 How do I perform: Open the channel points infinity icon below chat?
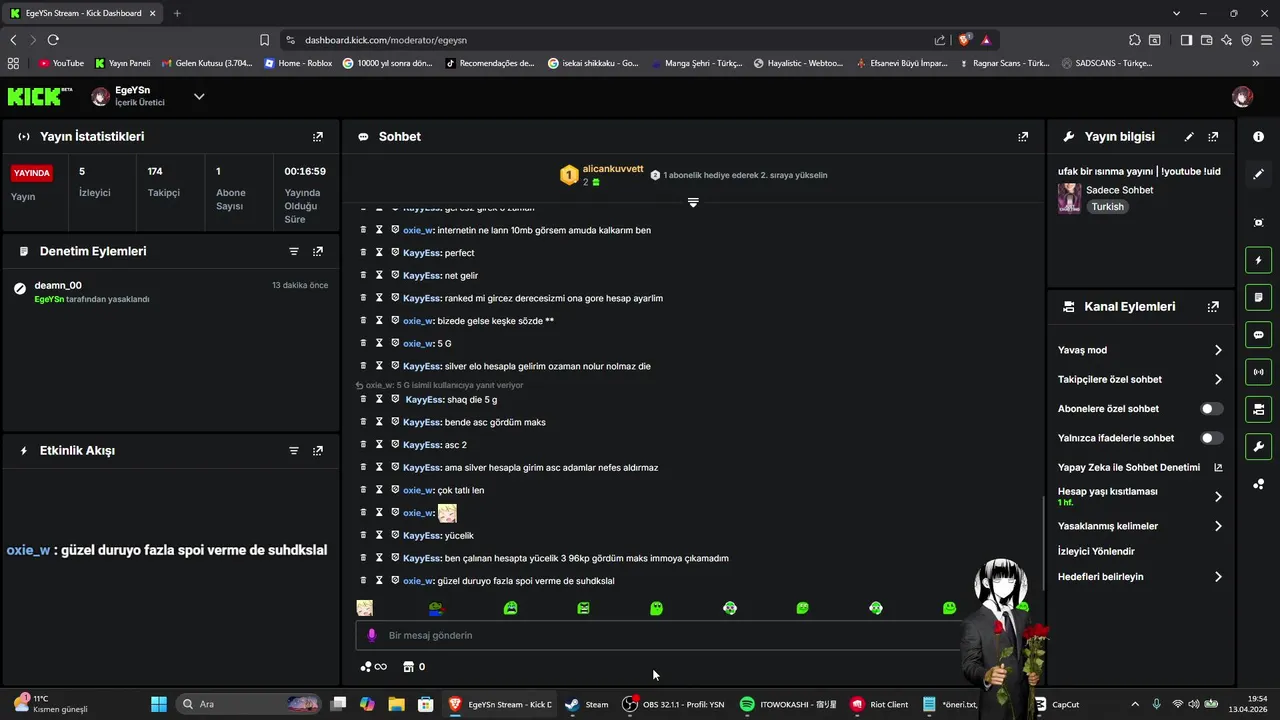point(374,667)
